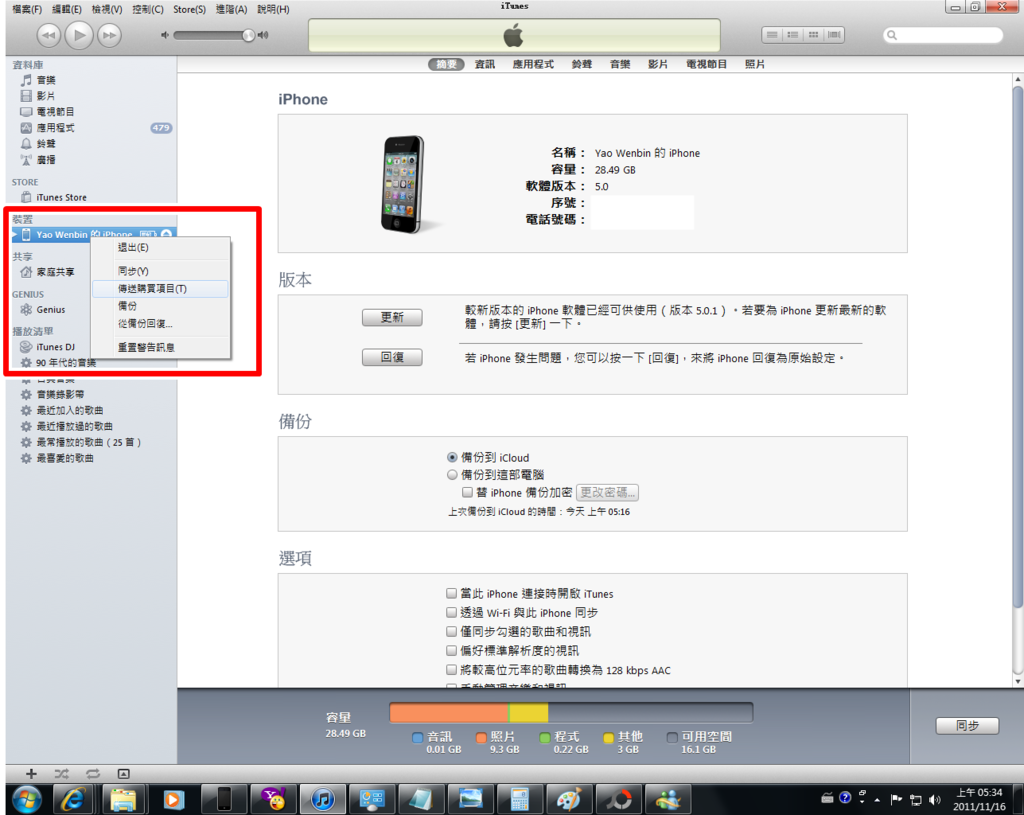
Task: Open Internet Explorer from taskbar
Action: click(72, 799)
